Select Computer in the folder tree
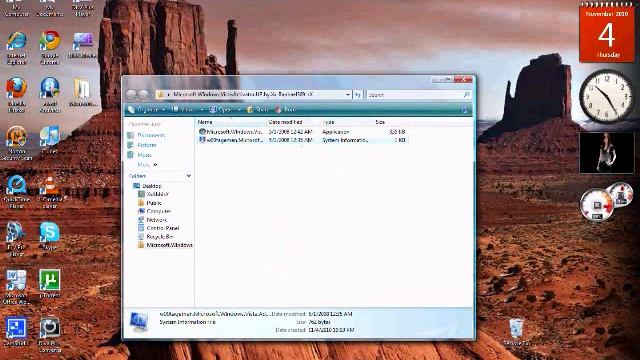 tap(158, 211)
